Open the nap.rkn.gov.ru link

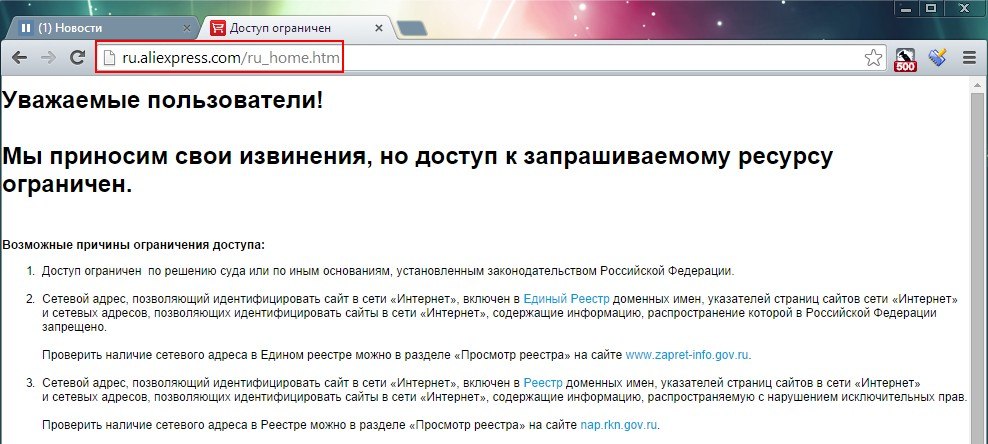(x=619, y=426)
